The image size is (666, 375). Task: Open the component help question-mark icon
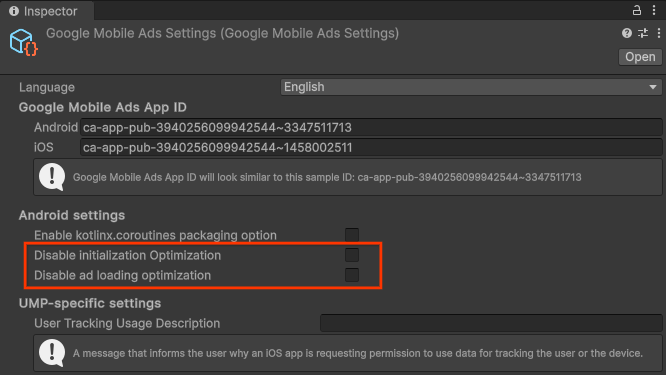coord(626,33)
